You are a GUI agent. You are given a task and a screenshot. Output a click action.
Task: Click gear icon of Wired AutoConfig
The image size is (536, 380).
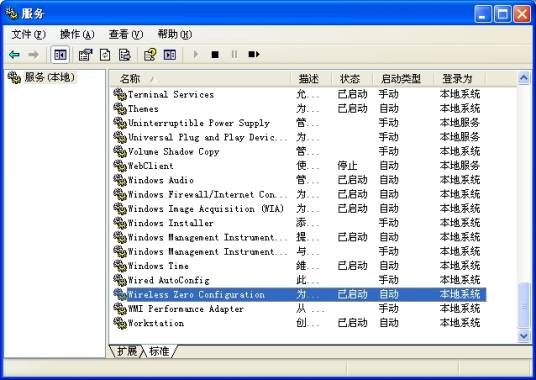tap(120, 280)
